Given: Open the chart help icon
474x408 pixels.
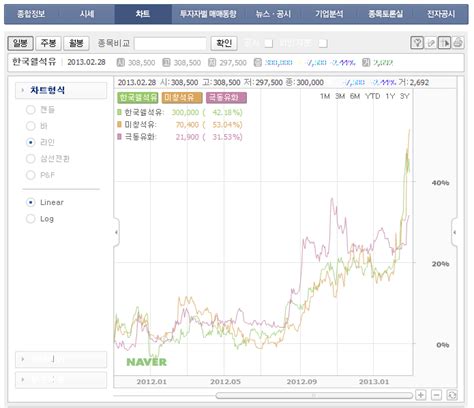Looking at the screenshot, I should (x=417, y=43).
